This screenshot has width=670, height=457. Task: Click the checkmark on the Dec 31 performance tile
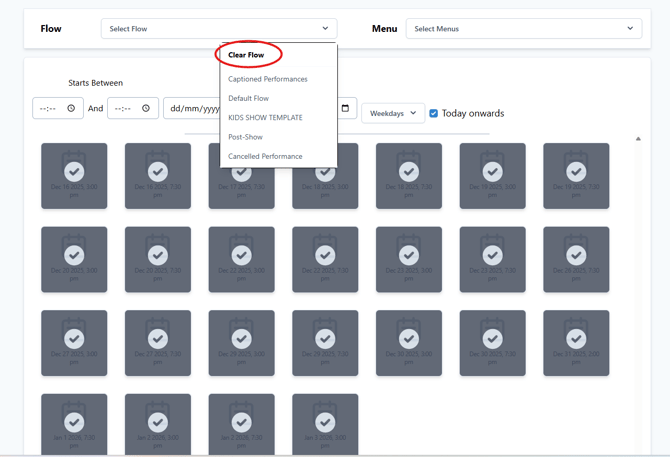click(576, 339)
